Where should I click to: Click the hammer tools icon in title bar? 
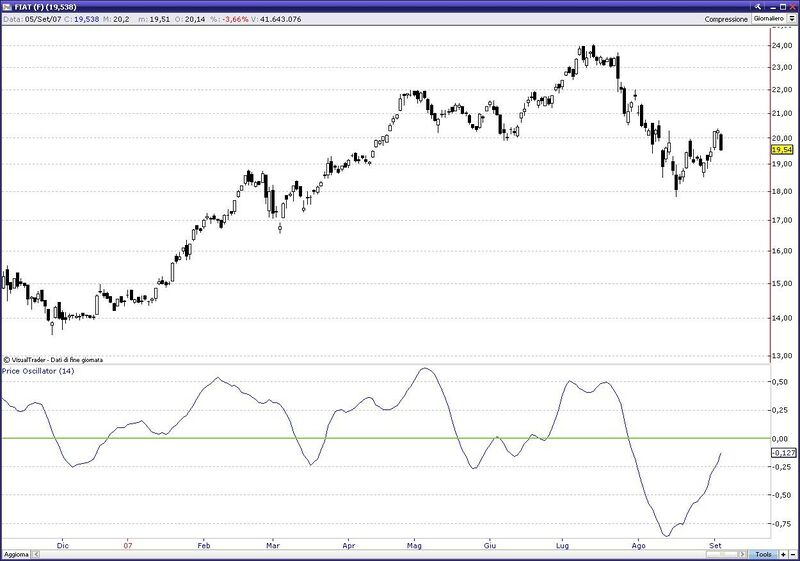(x=757, y=6)
